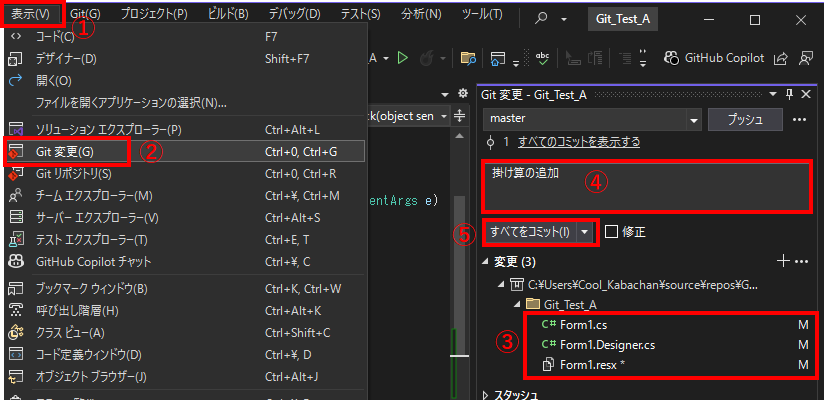Open Git 変更 window options dropdown arrow
824x400 pixels.
(772, 94)
